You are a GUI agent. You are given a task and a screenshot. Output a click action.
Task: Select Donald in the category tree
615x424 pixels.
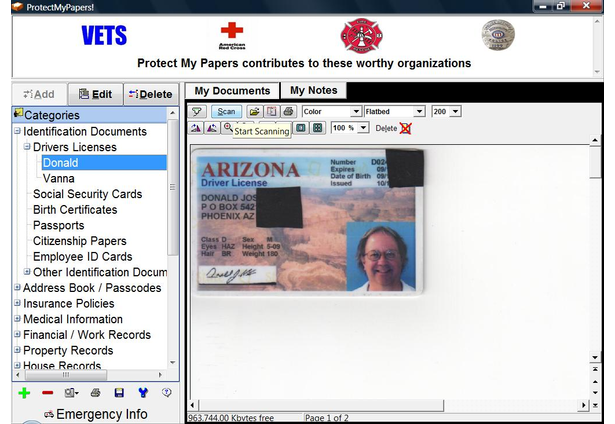click(x=104, y=162)
